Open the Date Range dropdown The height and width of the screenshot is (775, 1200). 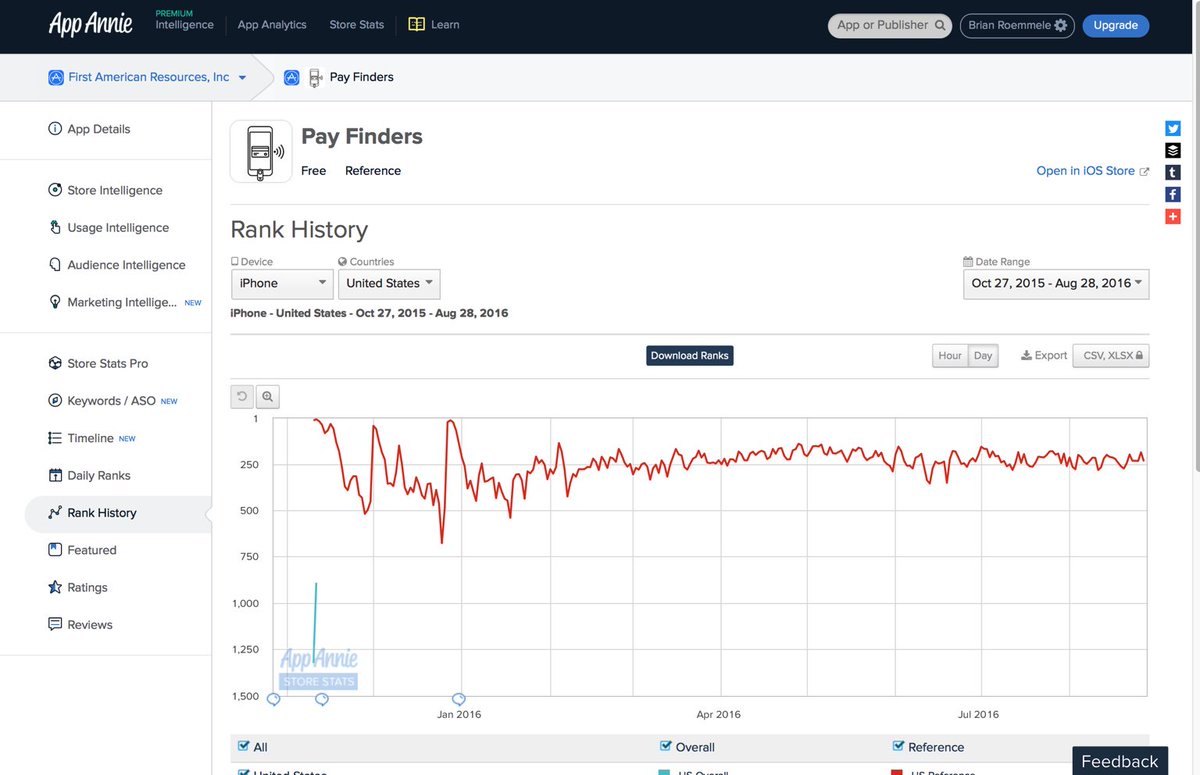tap(1056, 284)
